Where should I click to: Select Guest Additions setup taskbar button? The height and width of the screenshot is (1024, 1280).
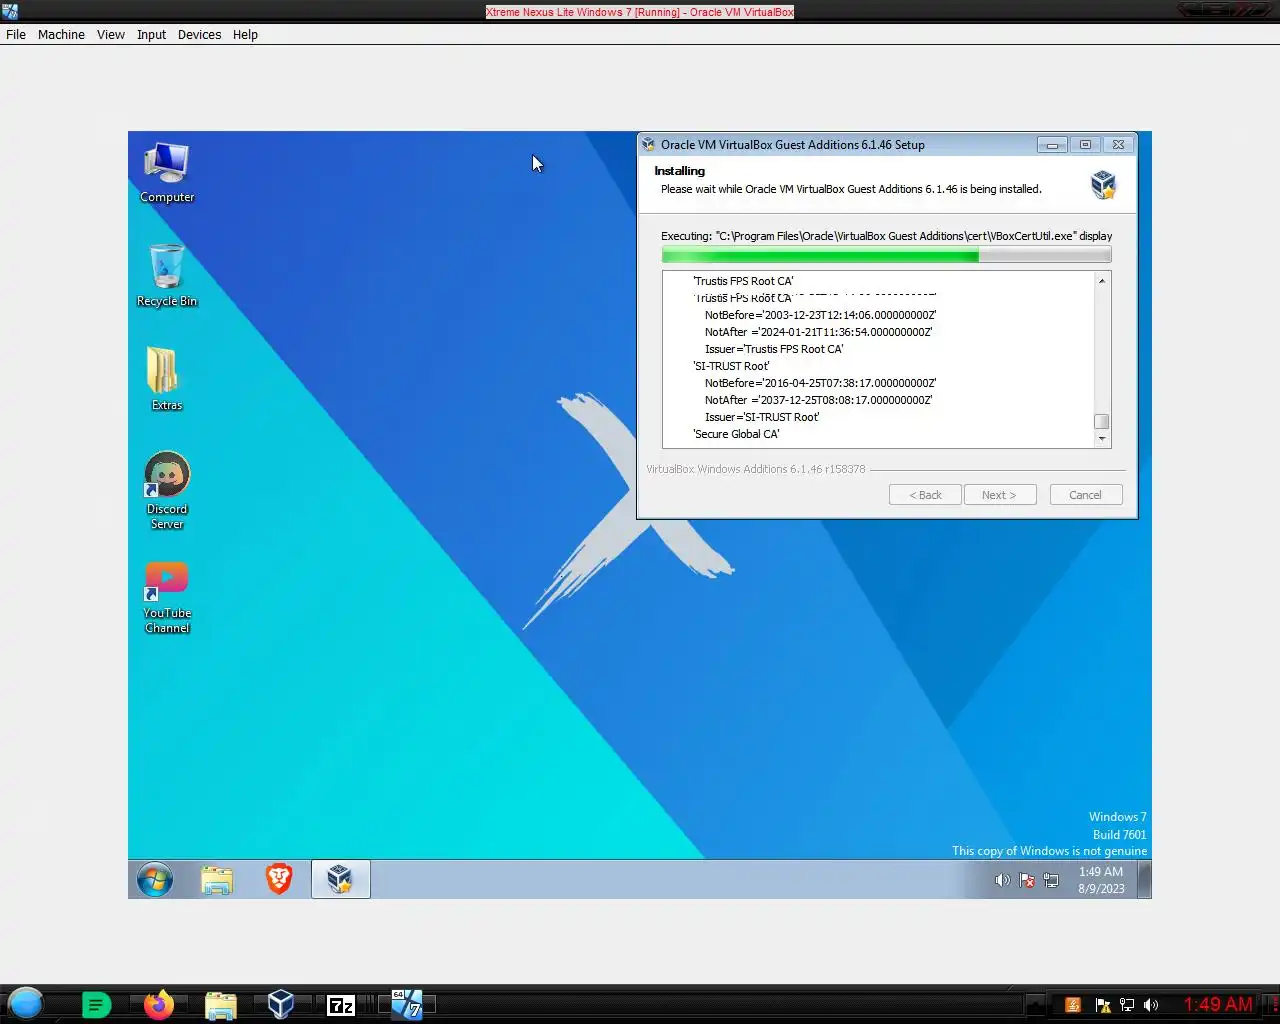point(340,879)
